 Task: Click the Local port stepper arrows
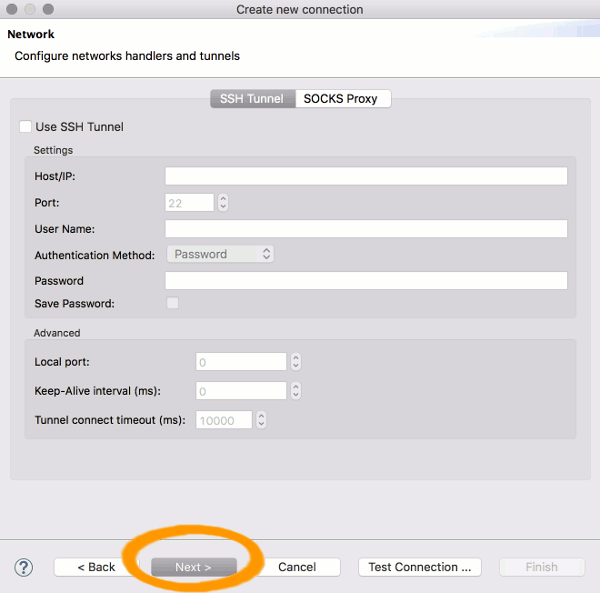[x=296, y=362]
